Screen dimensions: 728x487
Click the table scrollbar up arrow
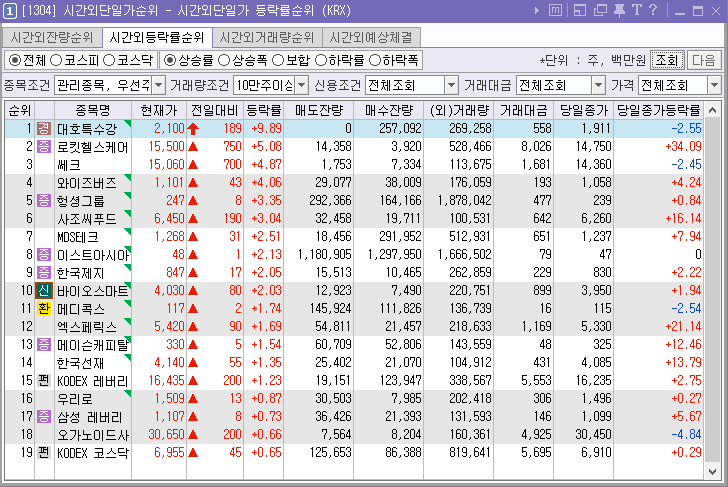712,110
